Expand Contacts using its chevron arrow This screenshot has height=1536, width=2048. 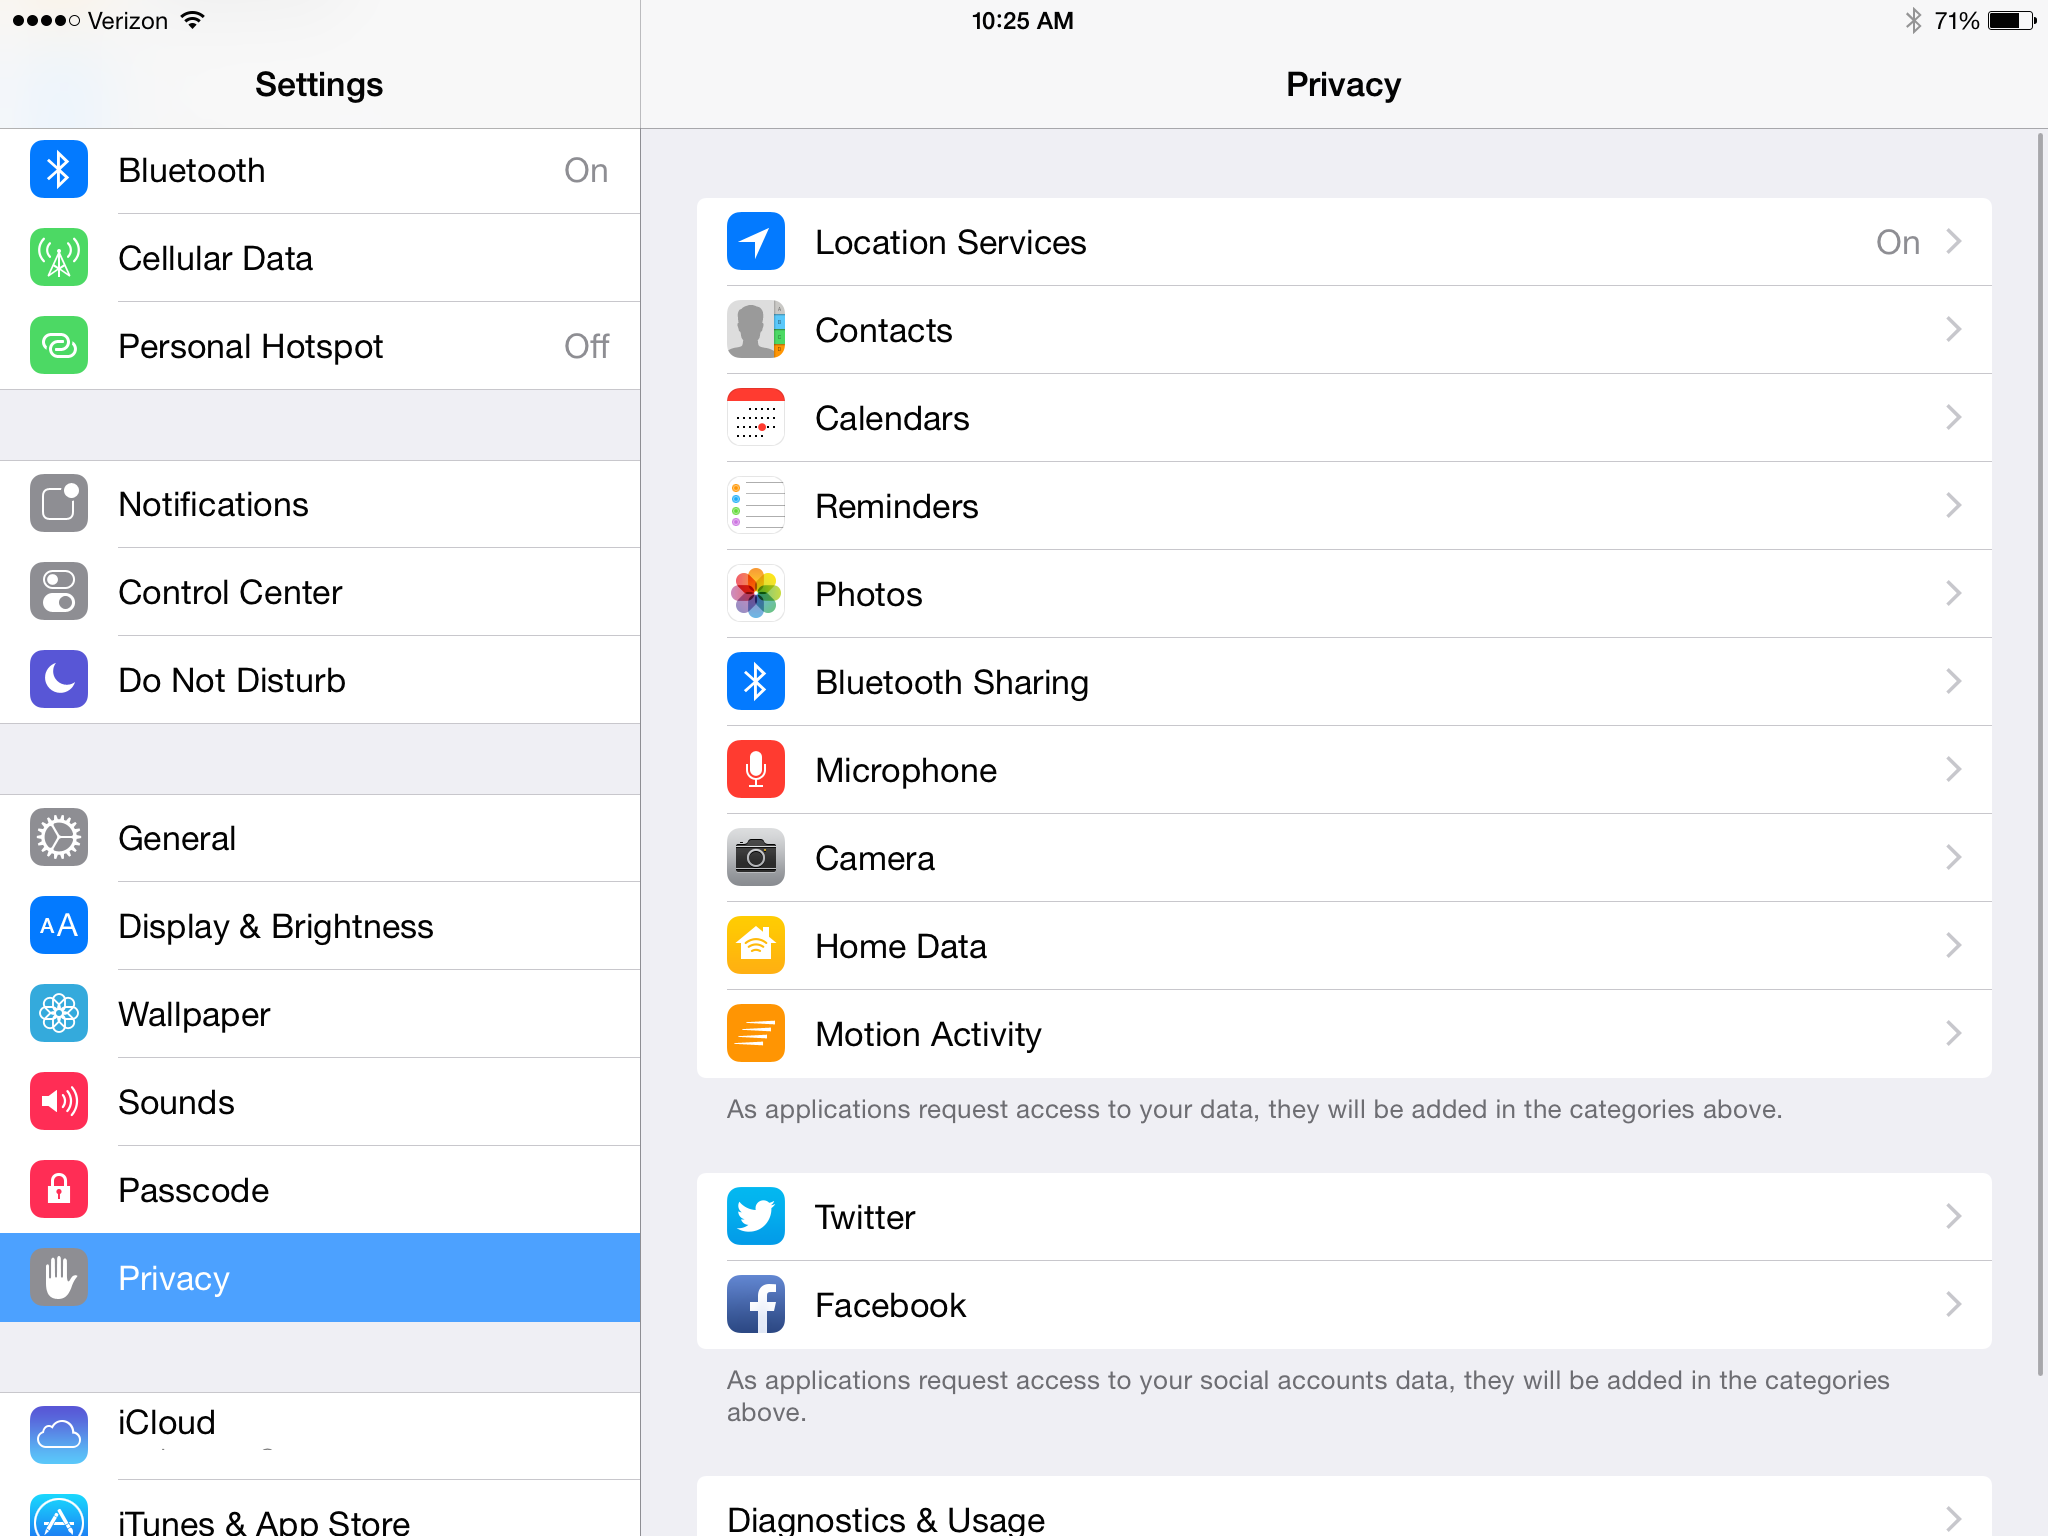(x=1954, y=330)
